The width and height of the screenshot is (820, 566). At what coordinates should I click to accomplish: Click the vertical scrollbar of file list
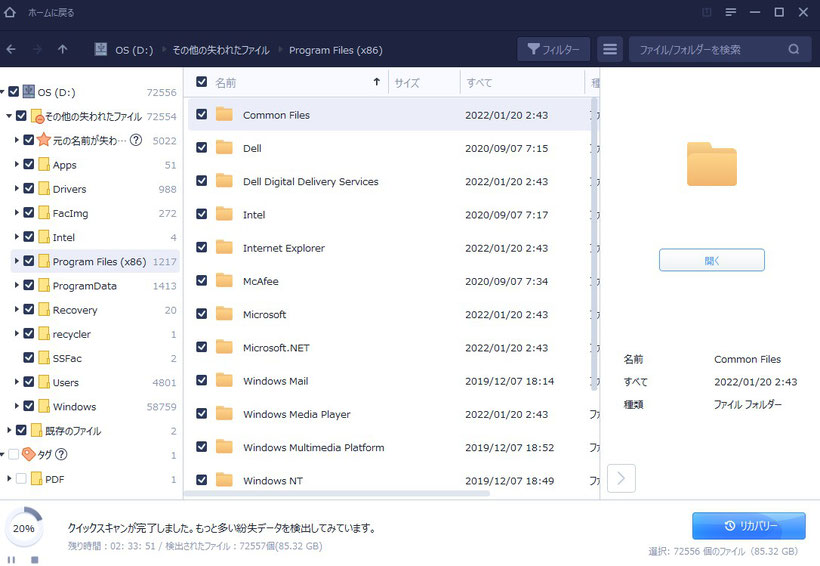594,243
